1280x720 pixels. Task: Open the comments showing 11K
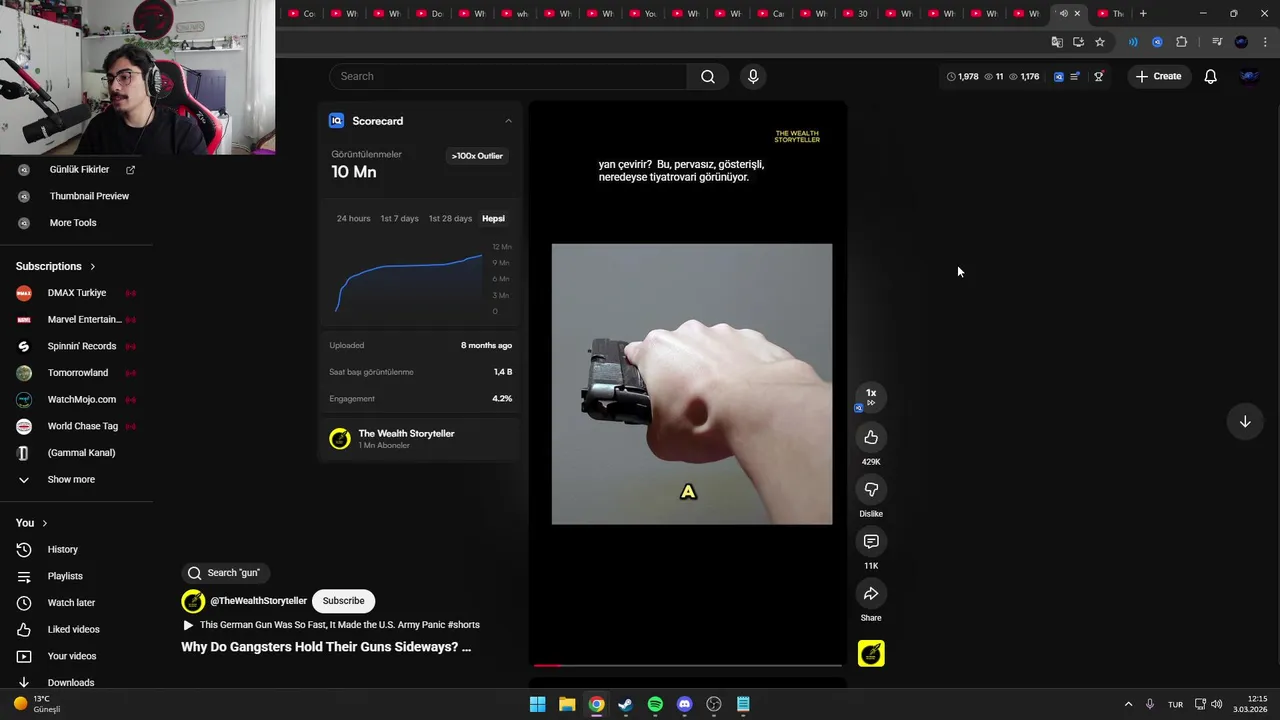[x=871, y=541]
